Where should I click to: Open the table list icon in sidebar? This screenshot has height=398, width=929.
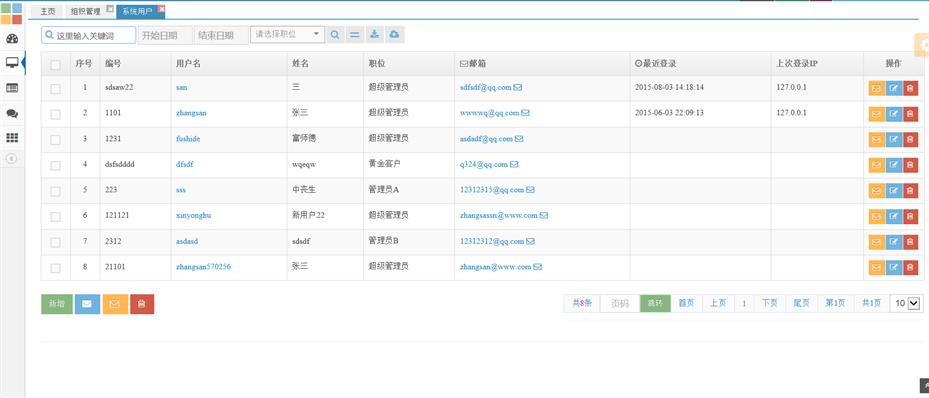tap(12, 88)
